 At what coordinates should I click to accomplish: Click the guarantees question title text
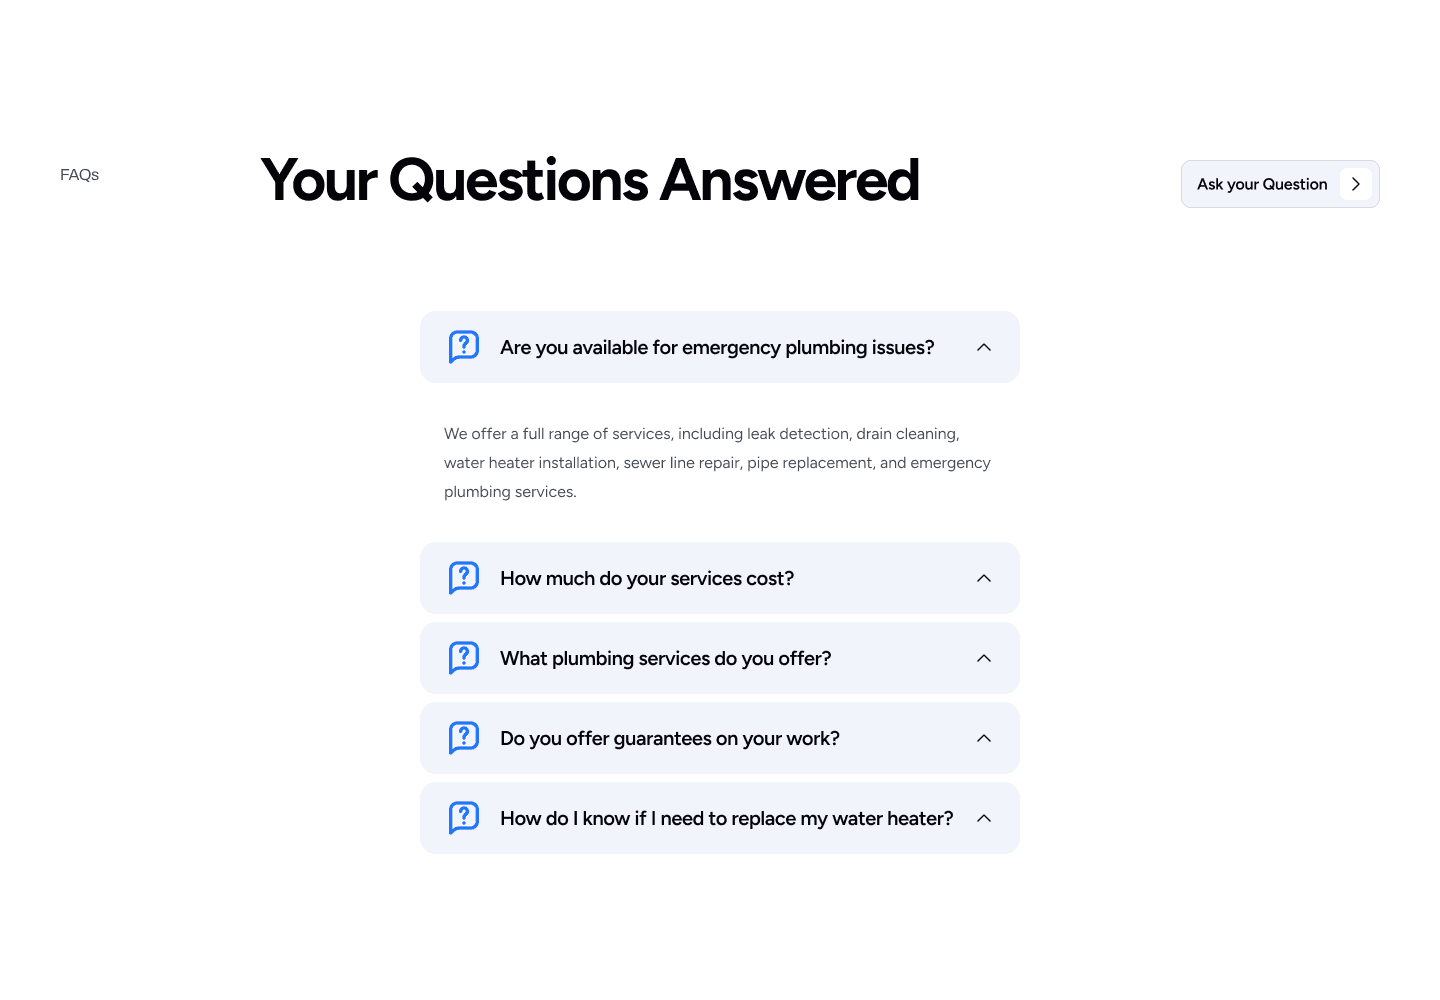click(x=669, y=738)
